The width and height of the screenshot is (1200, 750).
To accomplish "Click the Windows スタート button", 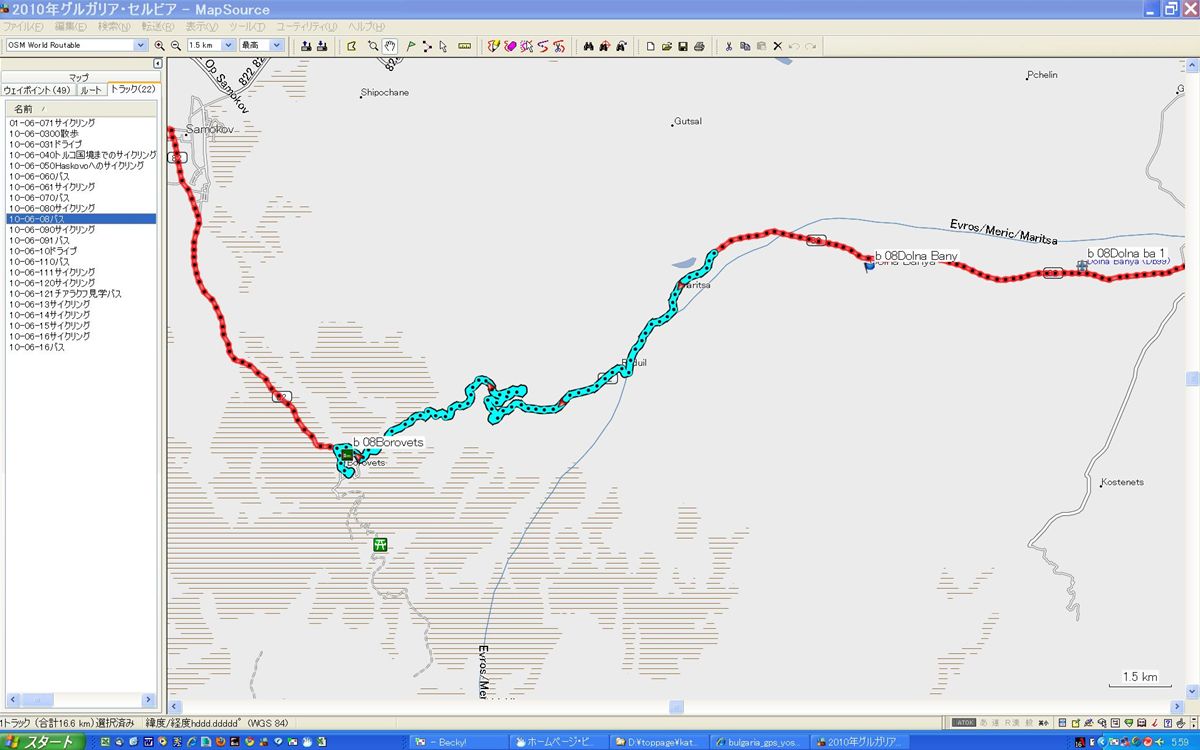I will click(x=40, y=742).
